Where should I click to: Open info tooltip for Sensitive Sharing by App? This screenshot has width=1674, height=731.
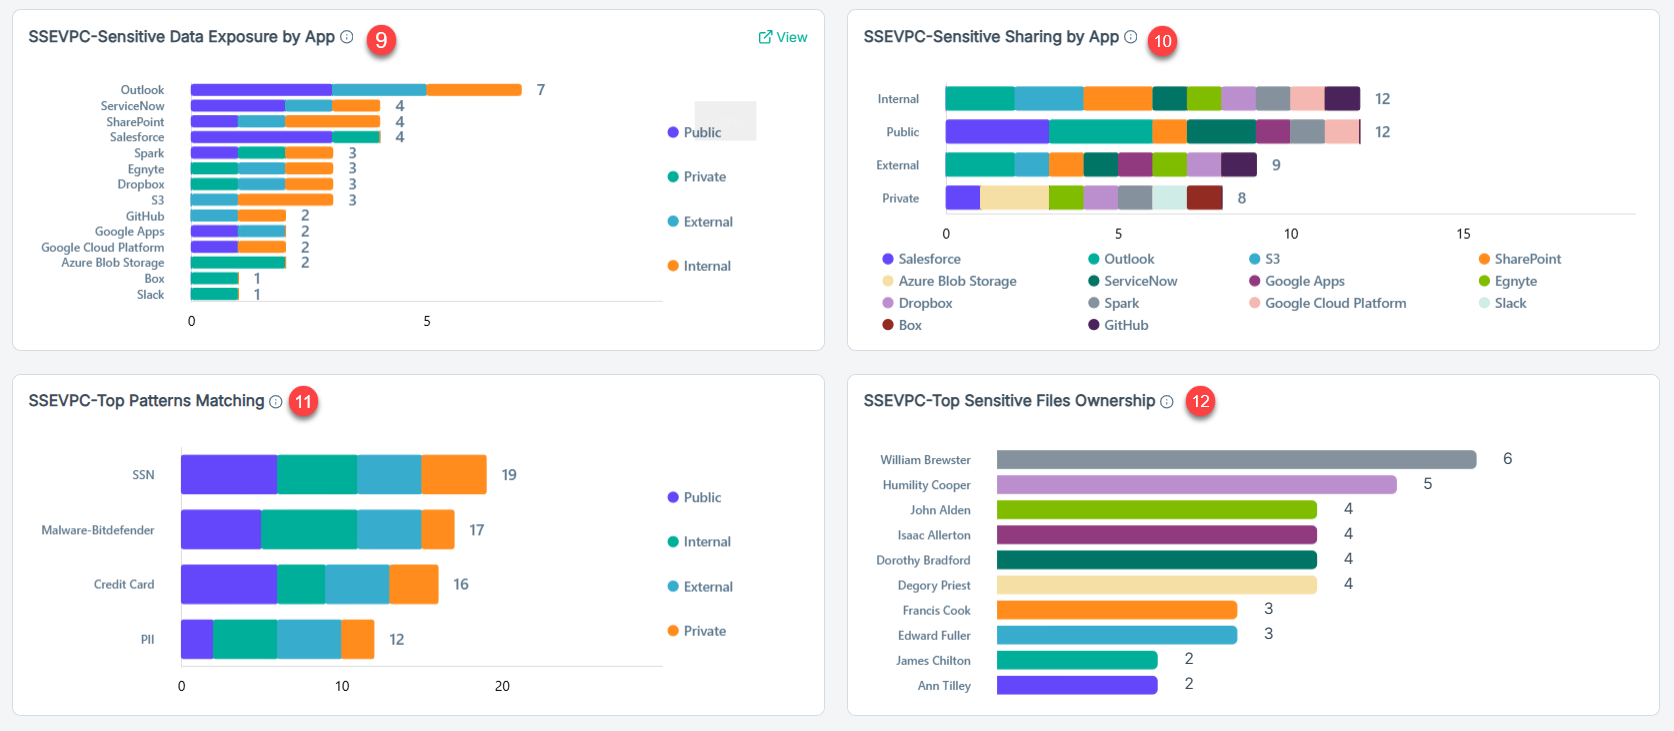pyautogui.click(x=1131, y=37)
